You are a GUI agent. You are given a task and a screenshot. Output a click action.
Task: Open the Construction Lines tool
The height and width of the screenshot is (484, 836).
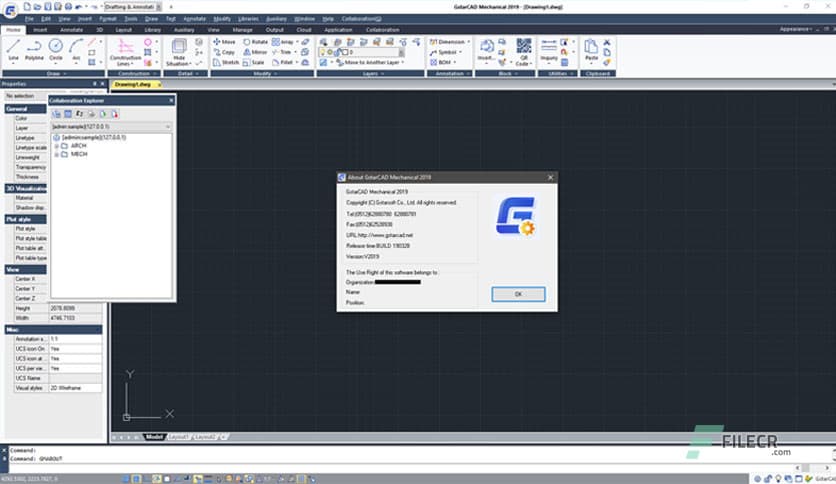pyautogui.click(x=125, y=52)
